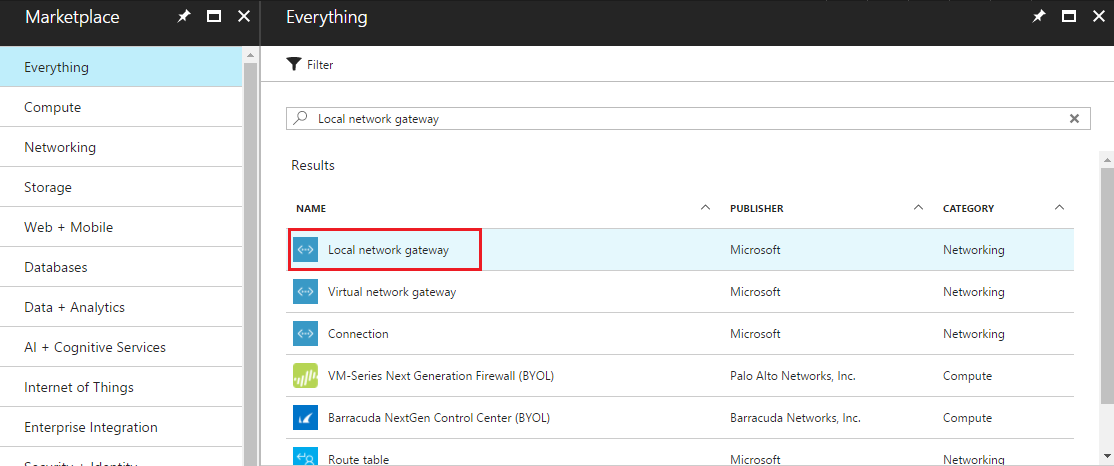Clear the search box with X
Image resolution: width=1114 pixels, height=466 pixels.
[1075, 118]
